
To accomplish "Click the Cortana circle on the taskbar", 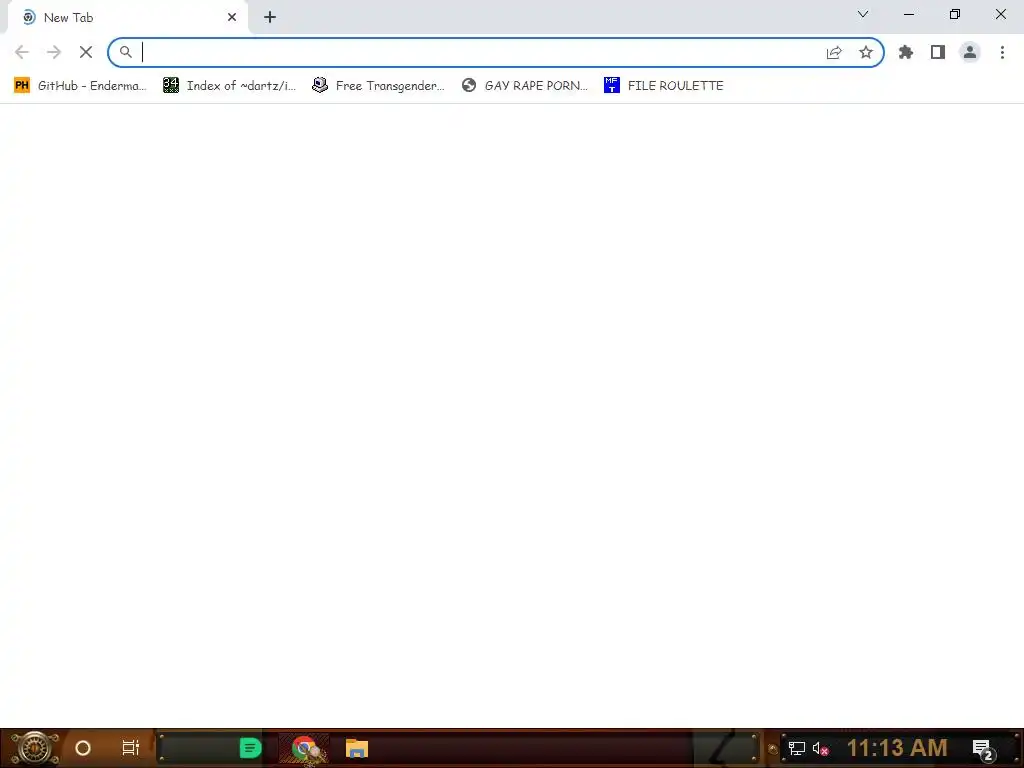I will (83, 748).
